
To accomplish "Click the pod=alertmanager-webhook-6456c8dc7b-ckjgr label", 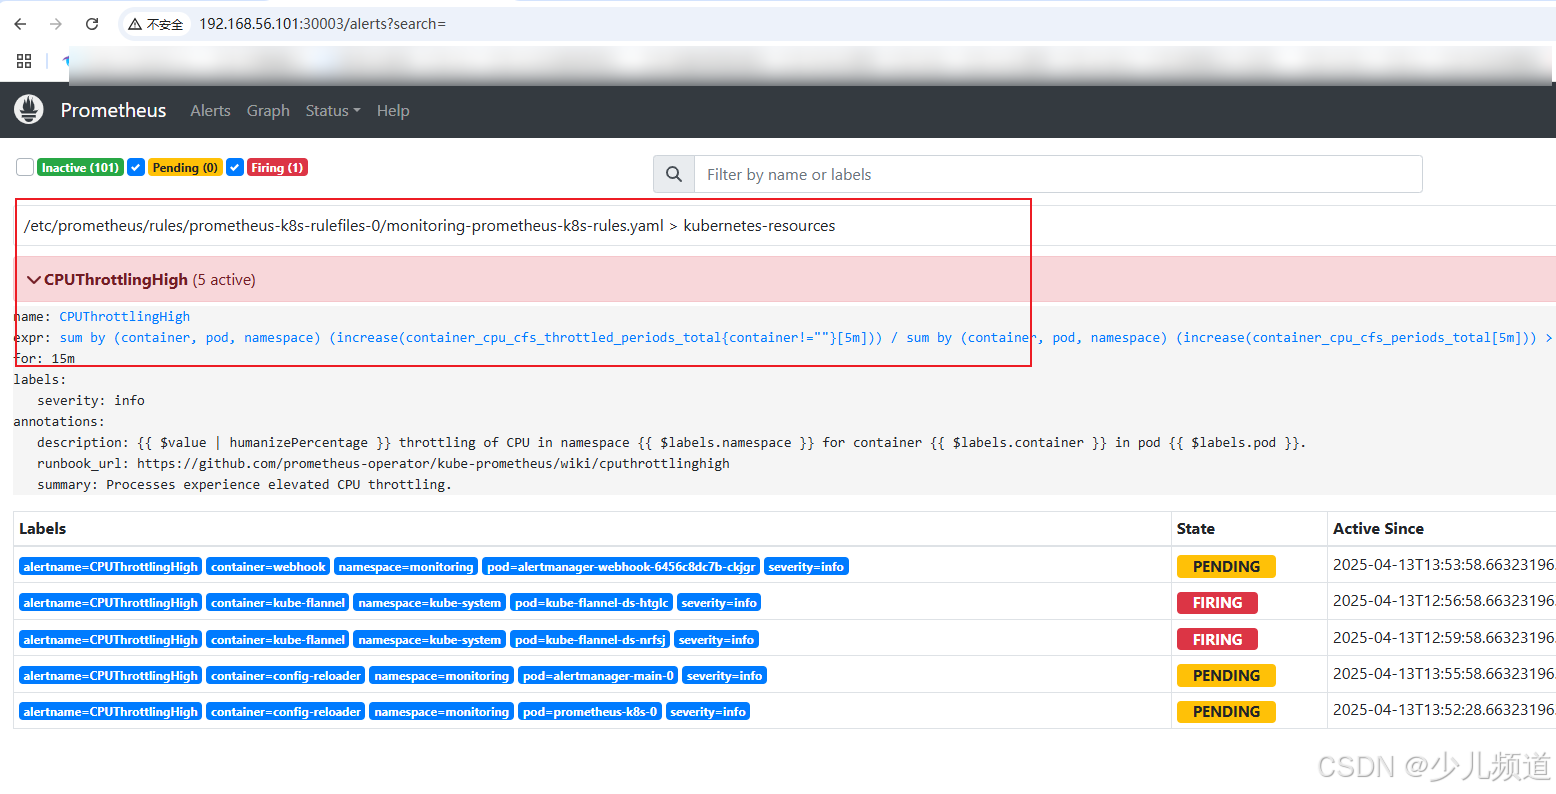I will point(621,567).
